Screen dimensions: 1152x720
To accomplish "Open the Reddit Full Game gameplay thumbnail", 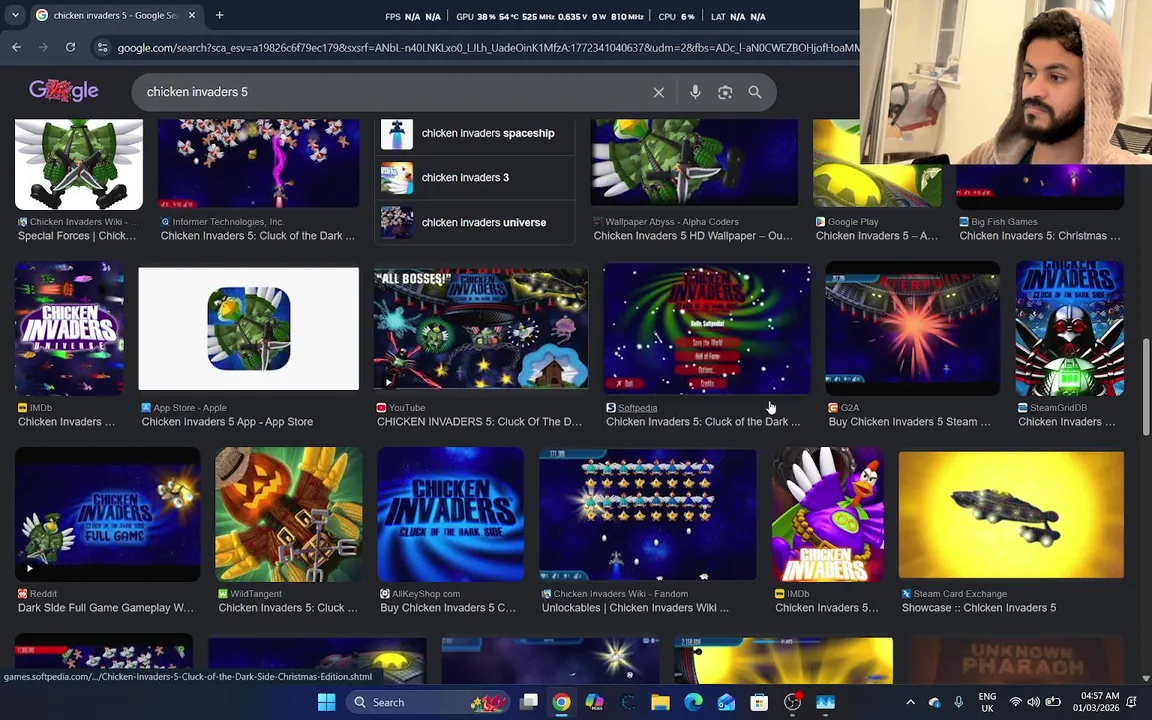I will pos(107,514).
